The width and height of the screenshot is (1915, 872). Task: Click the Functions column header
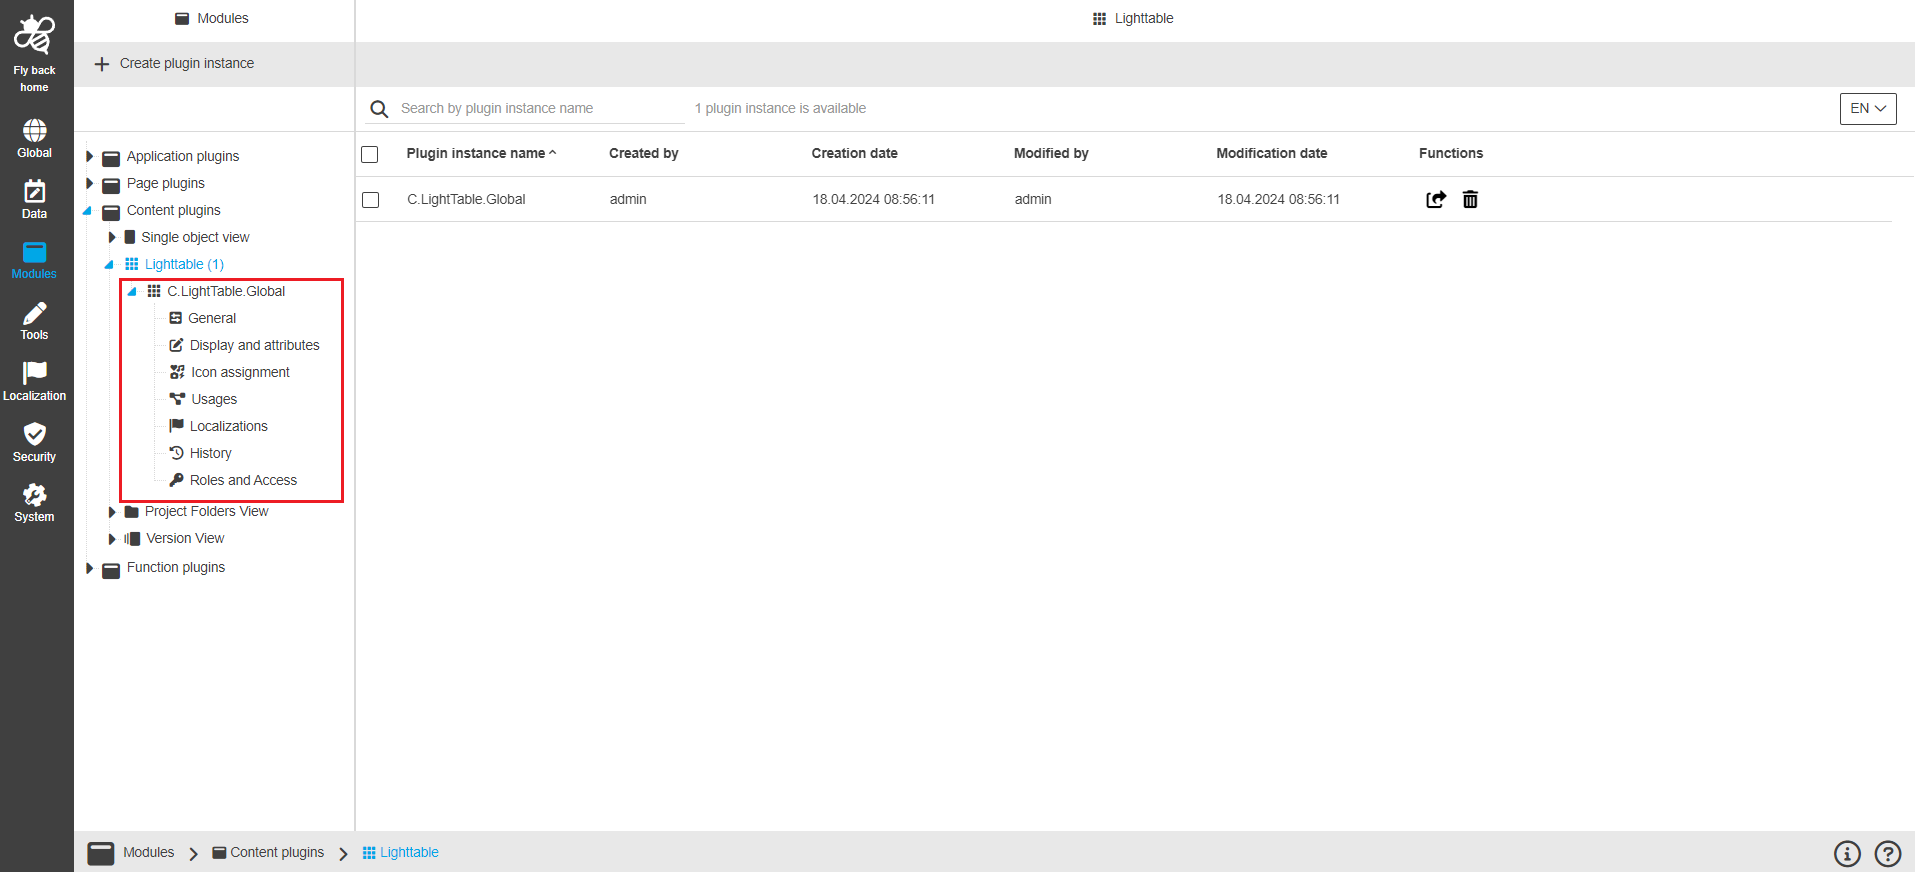[x=1450, y=153]
